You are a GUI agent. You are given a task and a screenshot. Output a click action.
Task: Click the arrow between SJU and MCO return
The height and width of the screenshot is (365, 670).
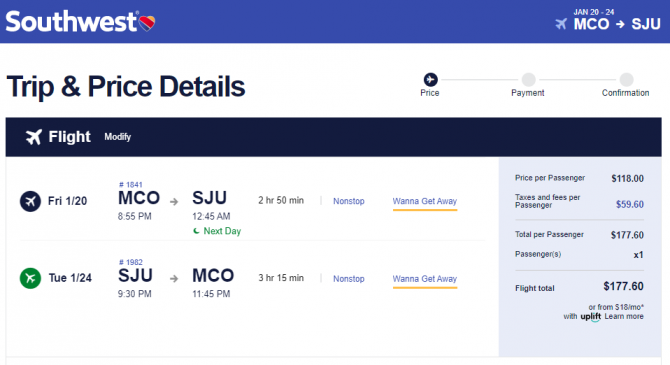coord(174,279)
